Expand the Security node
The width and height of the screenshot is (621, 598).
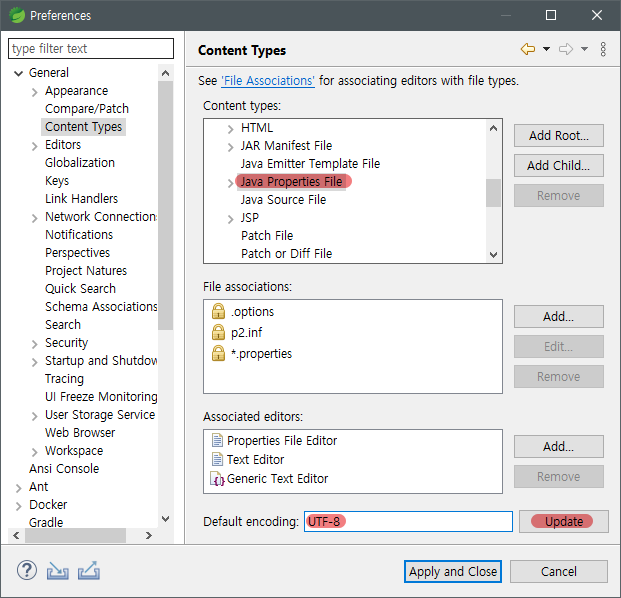pyautogui.click(x=34, y=344)
